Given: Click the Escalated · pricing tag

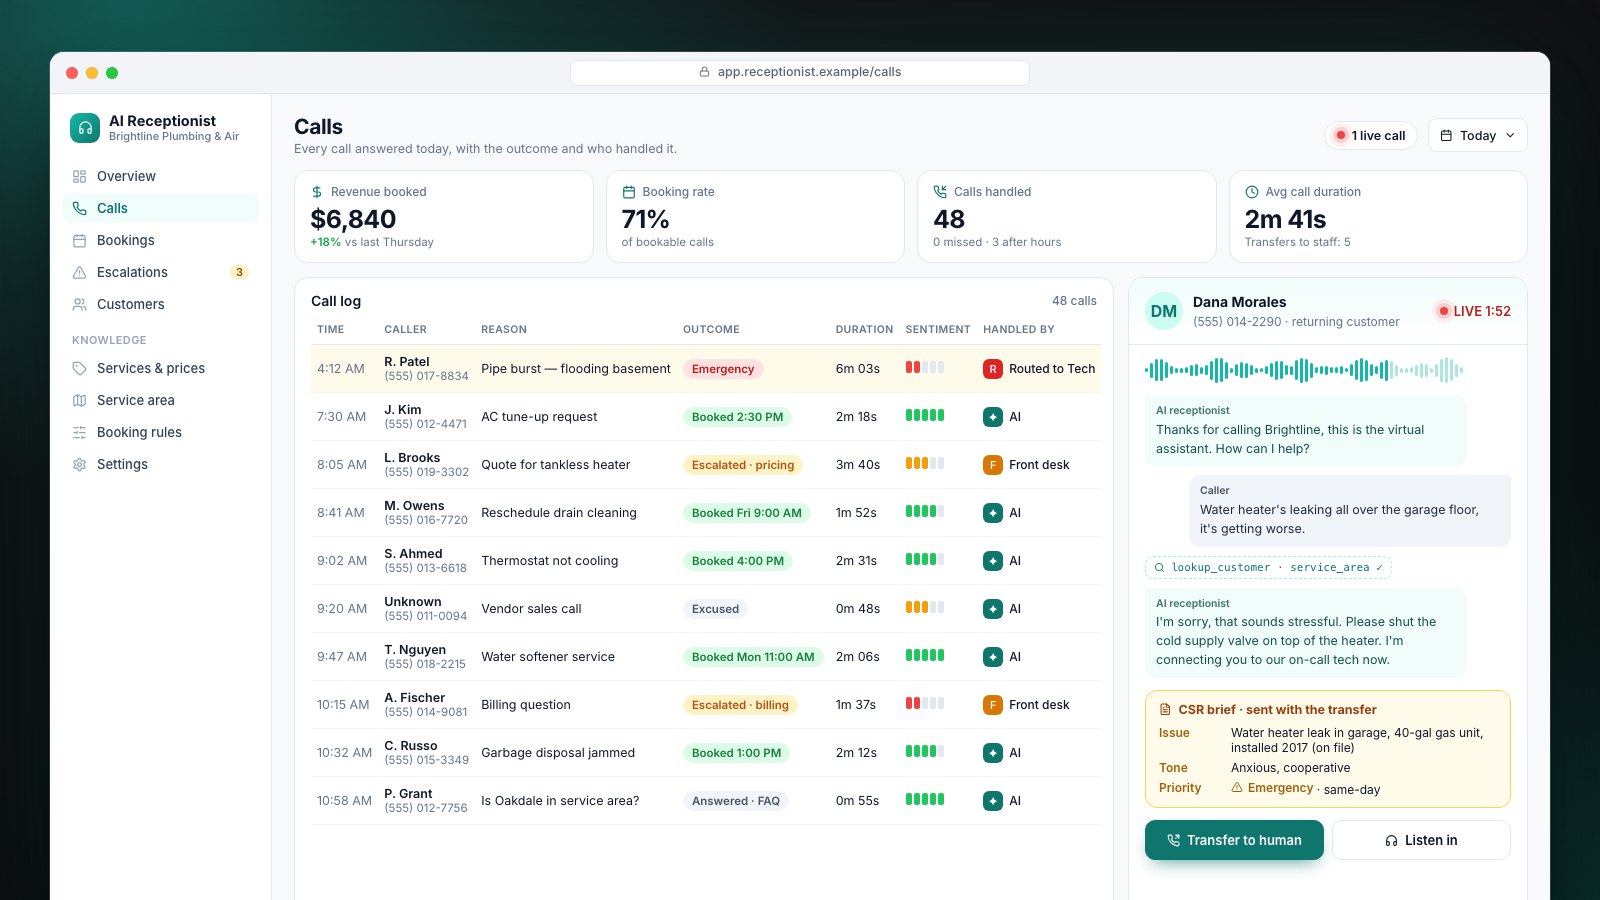Looking at the screenshot, I should [x=743, y=465].
